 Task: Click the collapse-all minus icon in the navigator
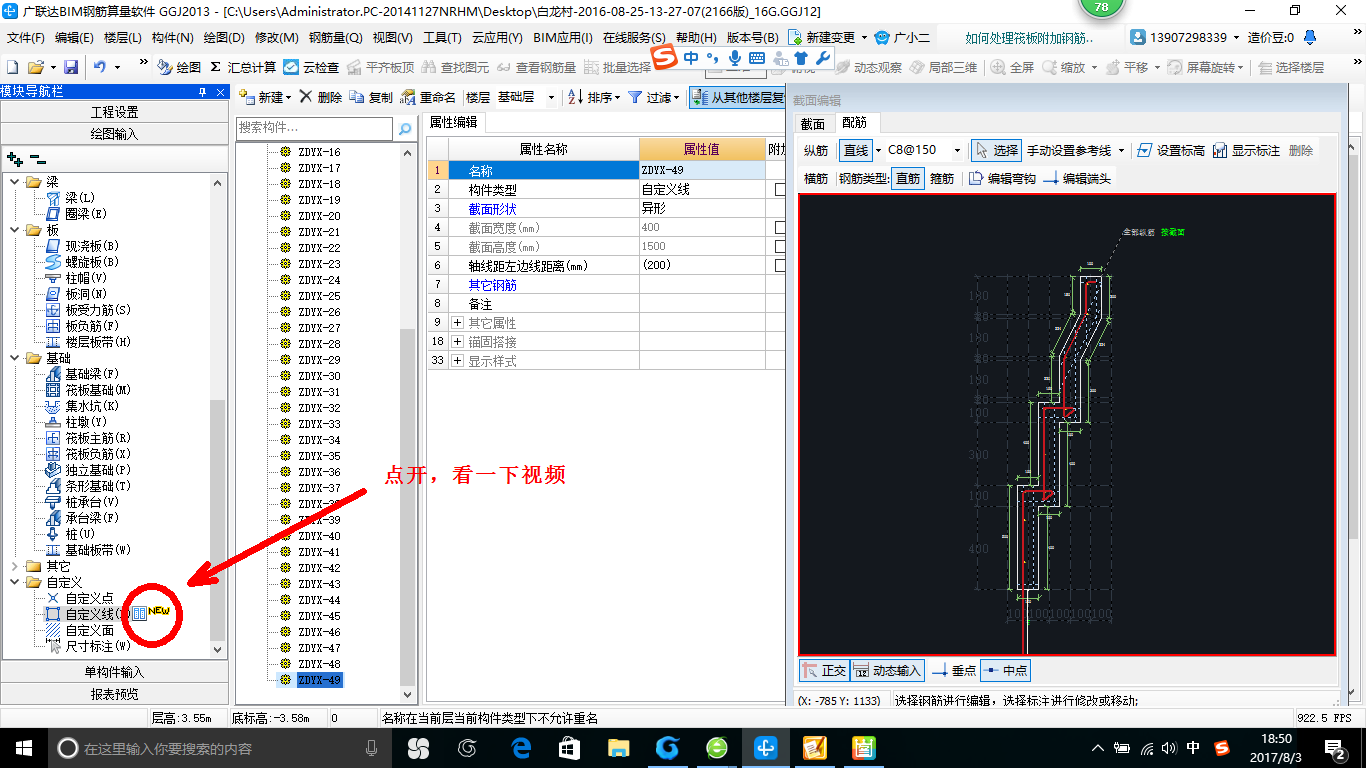(x=37, y=158)
